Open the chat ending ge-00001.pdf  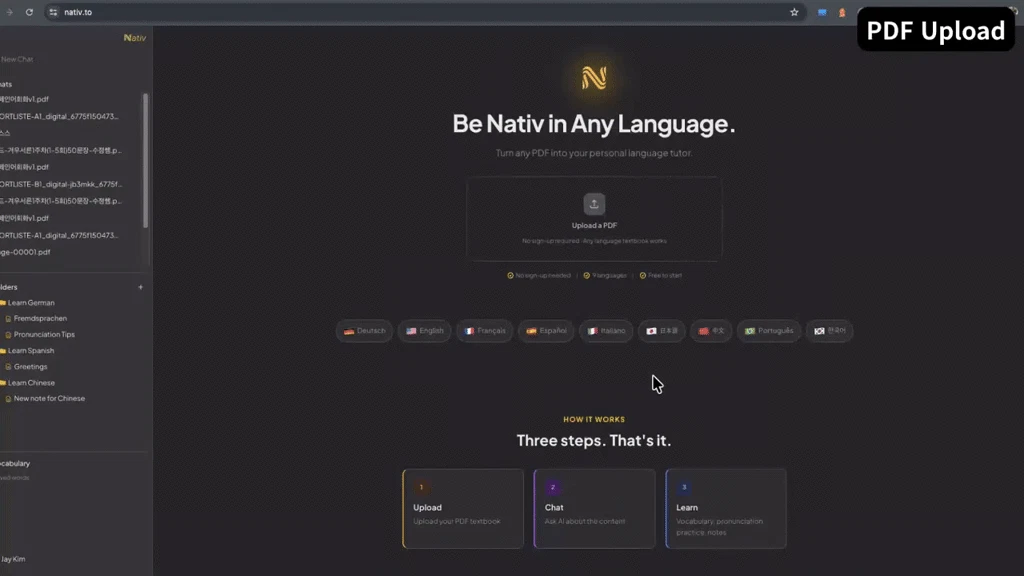point(25,252)
